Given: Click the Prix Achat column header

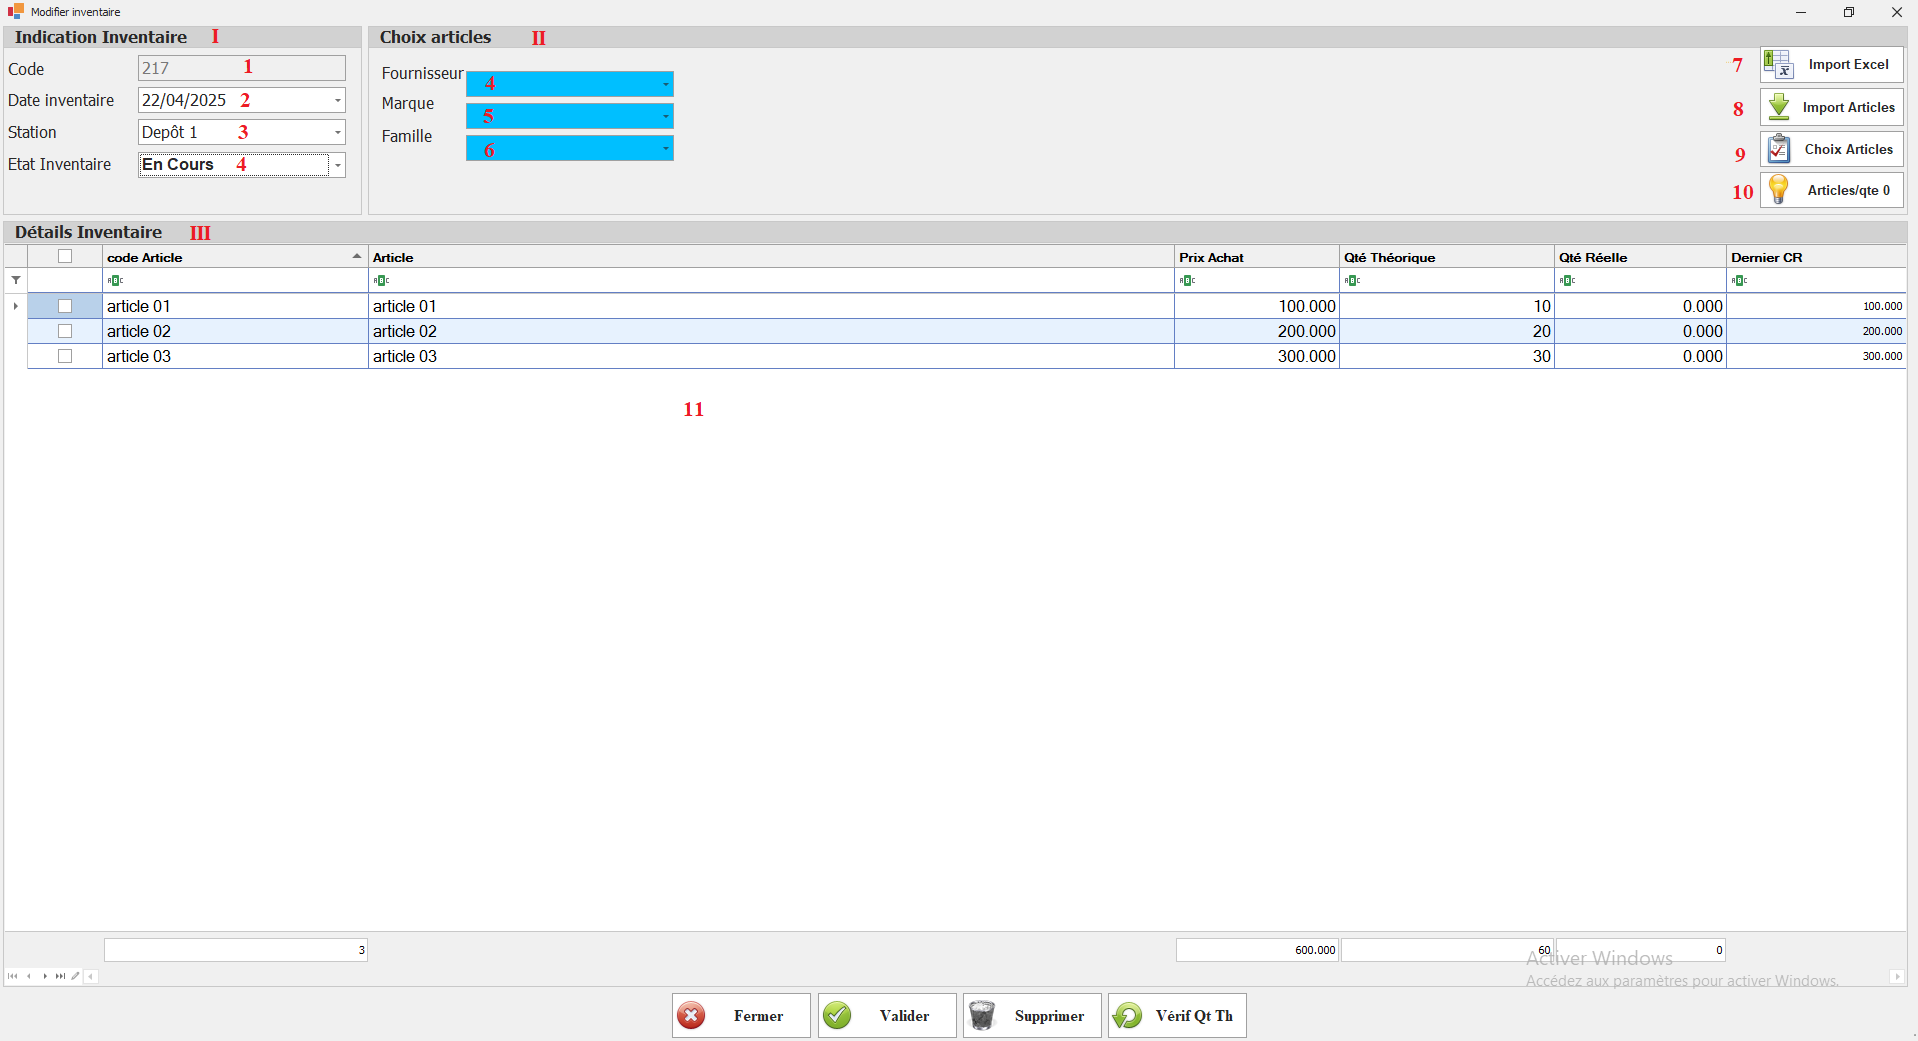Looking at the screenshot, I should click(1255, 257).
